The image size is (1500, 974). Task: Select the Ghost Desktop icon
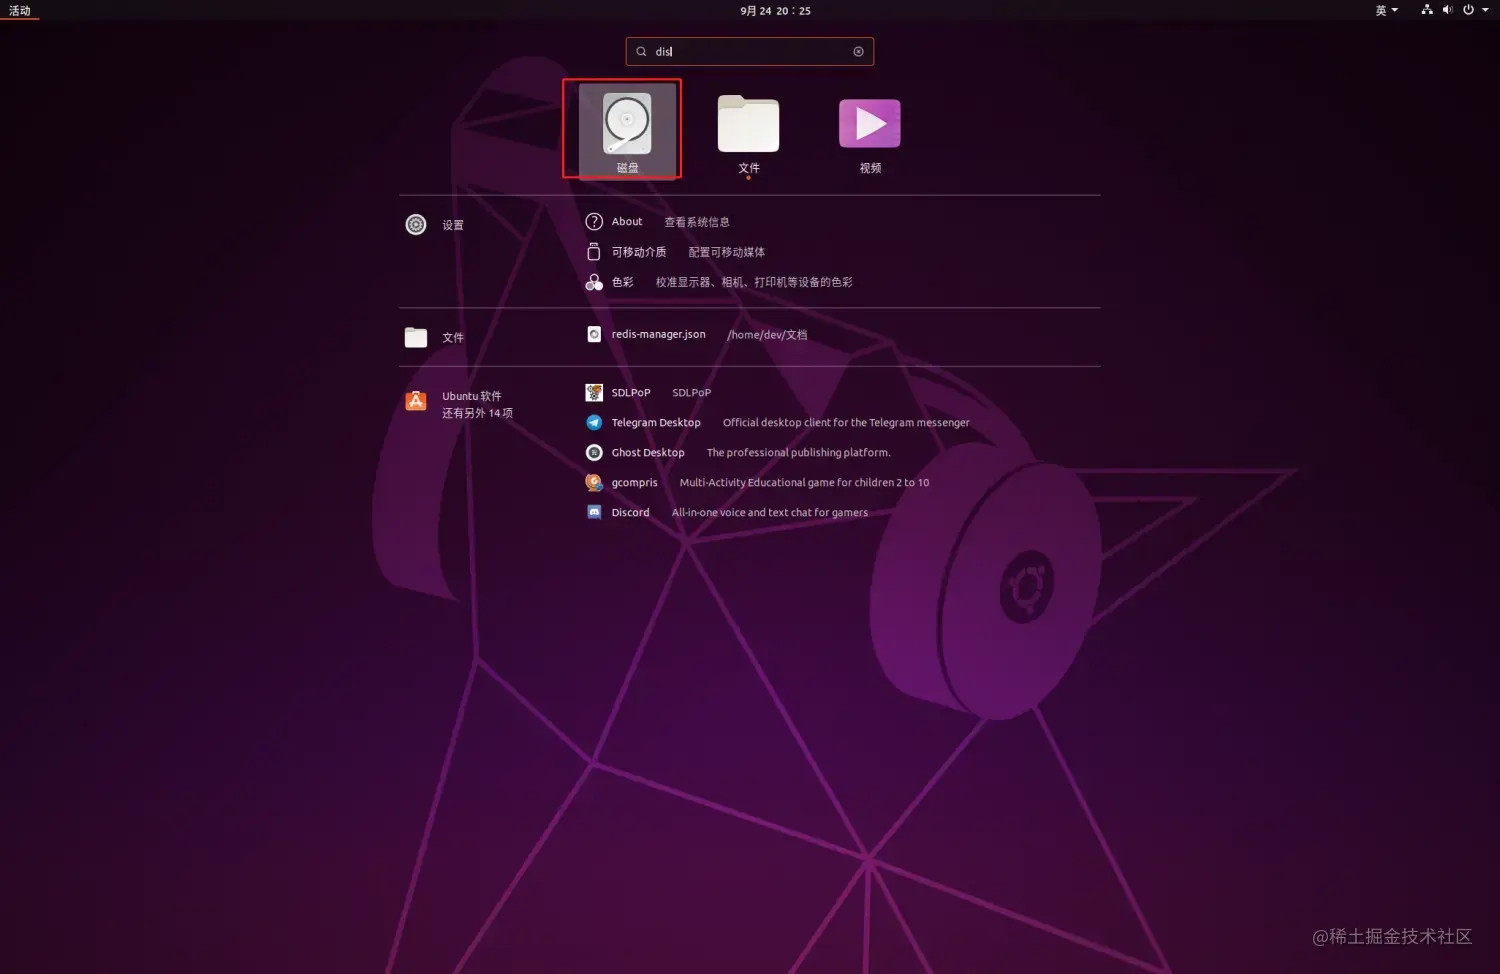pyautogui.click(x=594, y=452)
